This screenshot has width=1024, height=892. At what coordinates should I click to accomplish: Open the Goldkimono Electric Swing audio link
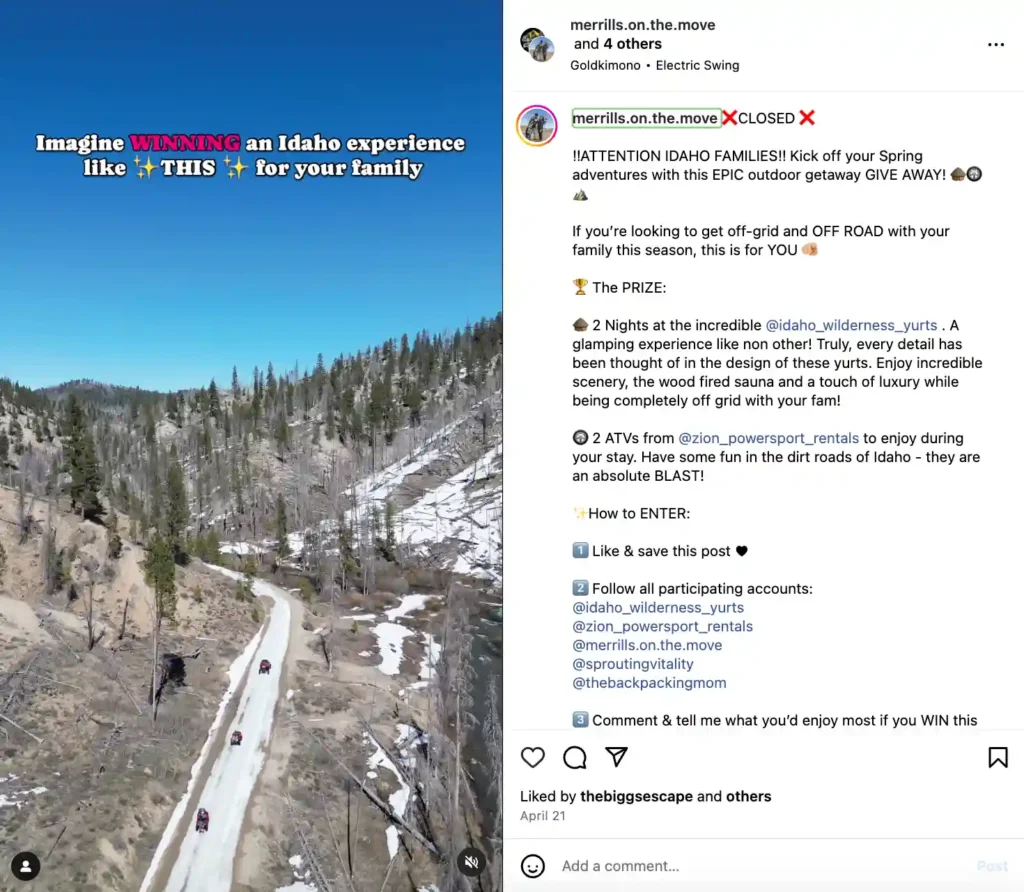(x=654, y=65)
